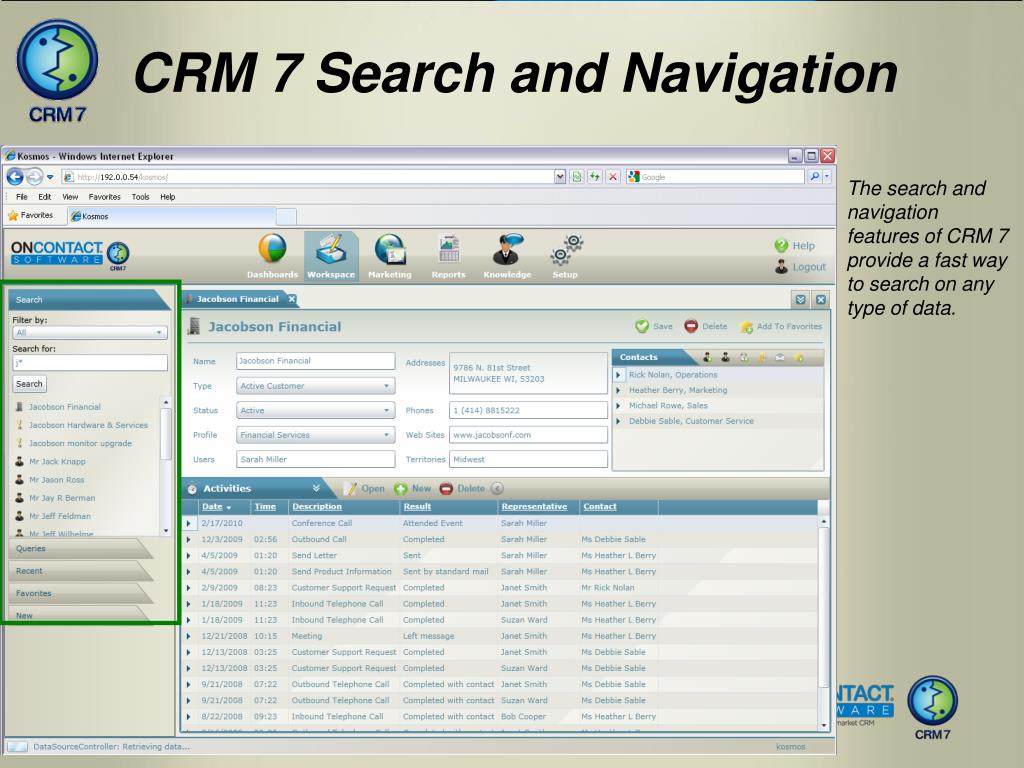Close the Jacobson Financial tab

coord(292,299)
